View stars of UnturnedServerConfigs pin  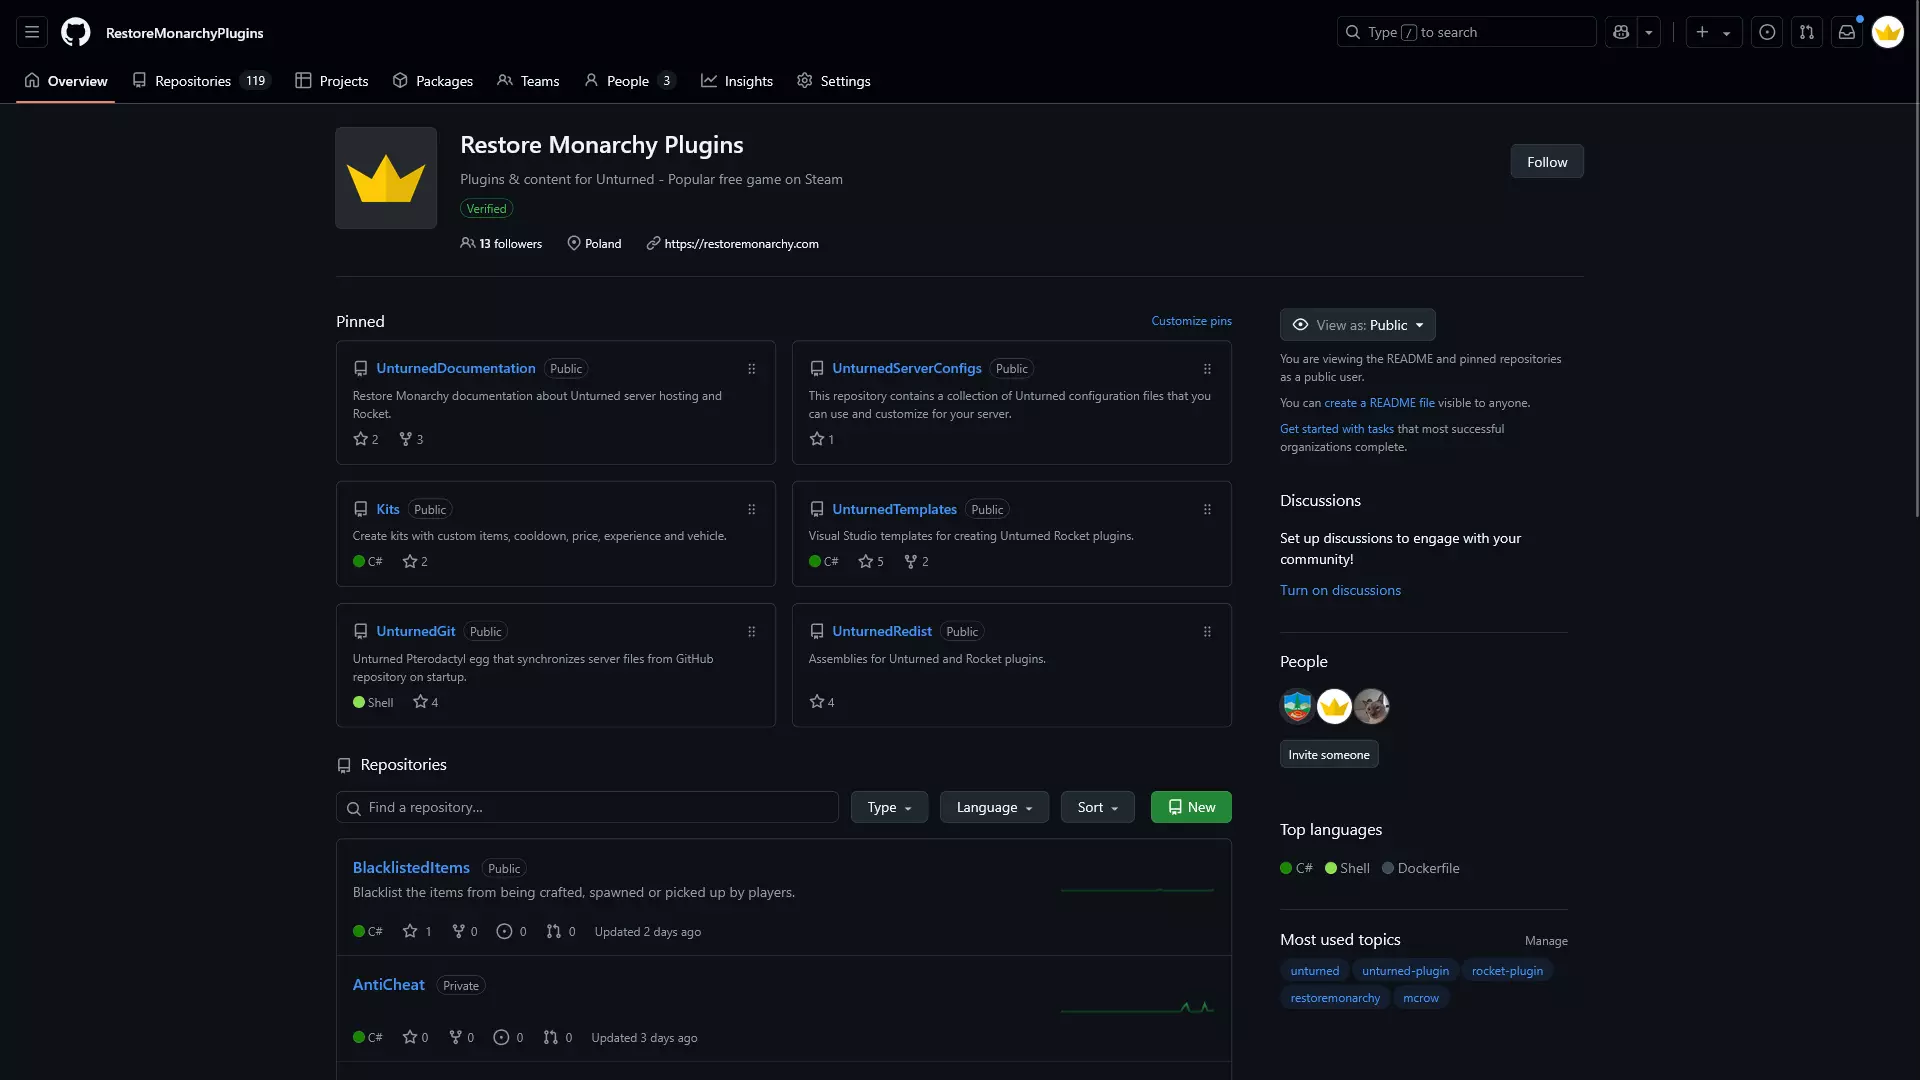821,439
